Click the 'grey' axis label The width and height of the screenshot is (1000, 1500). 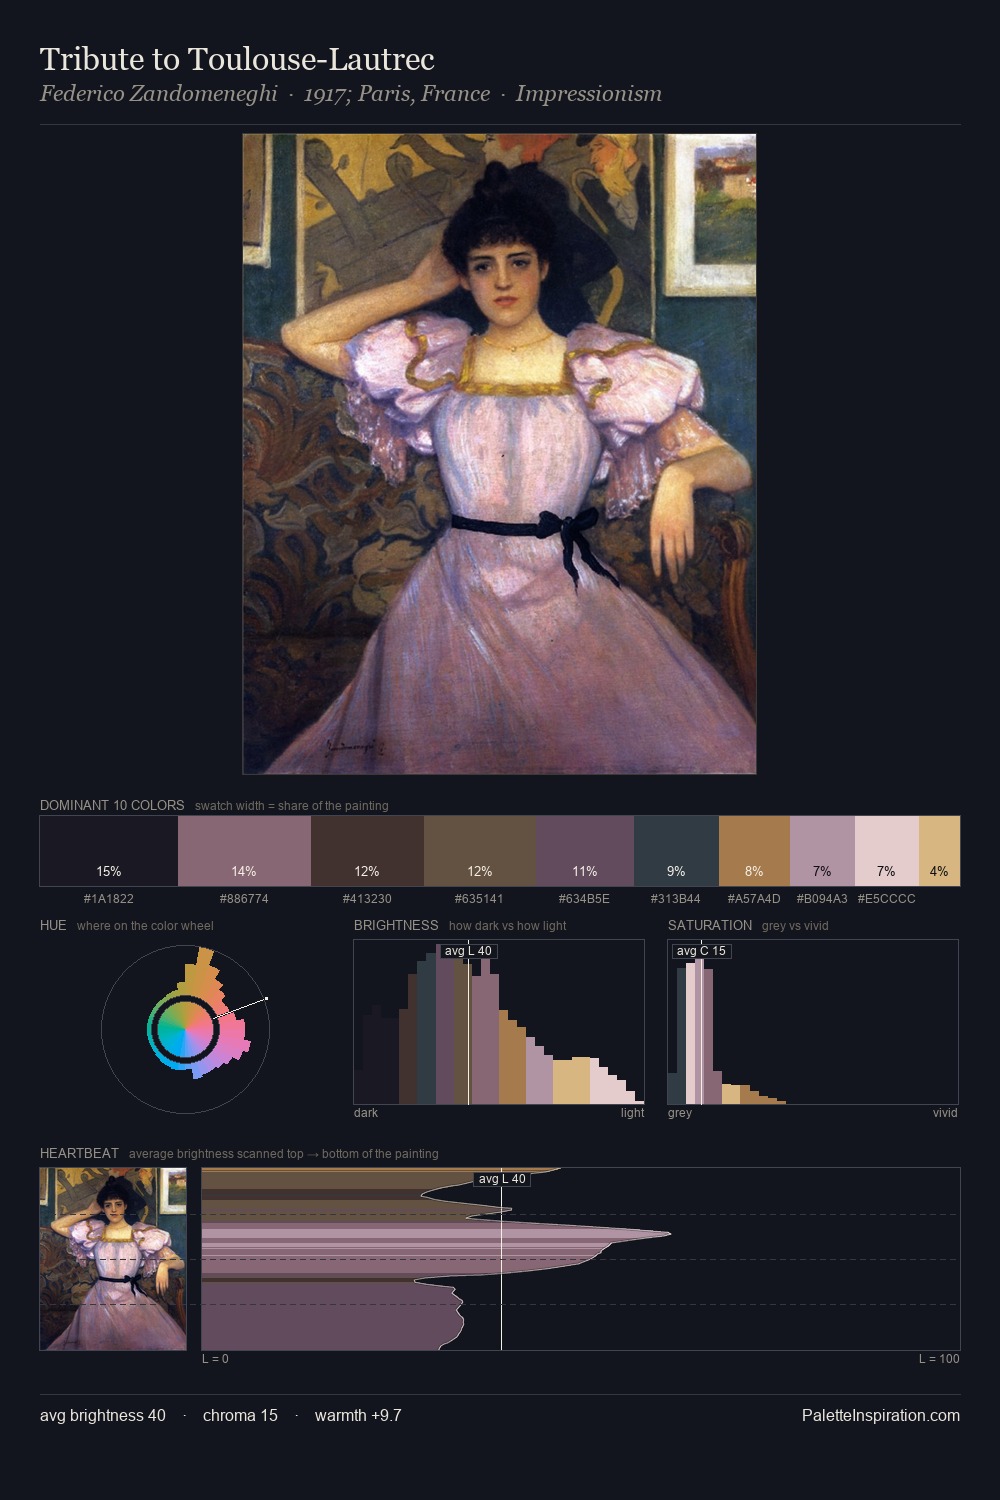(680, 1113)
